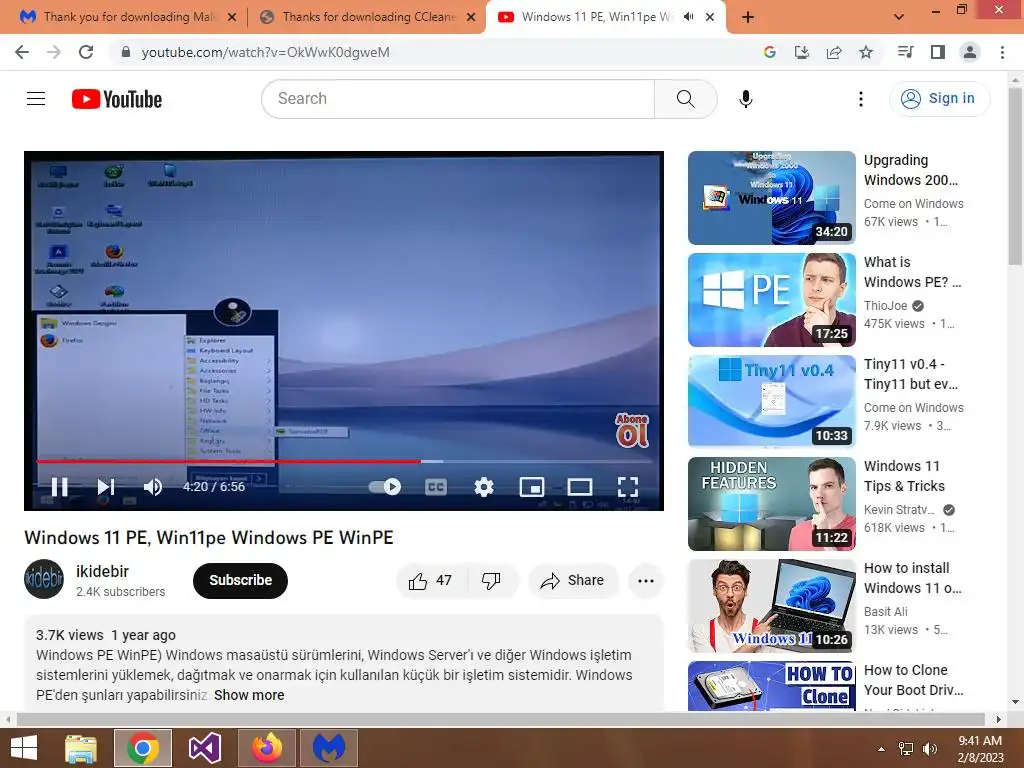Search with your voice microphone

coord(746,99)
